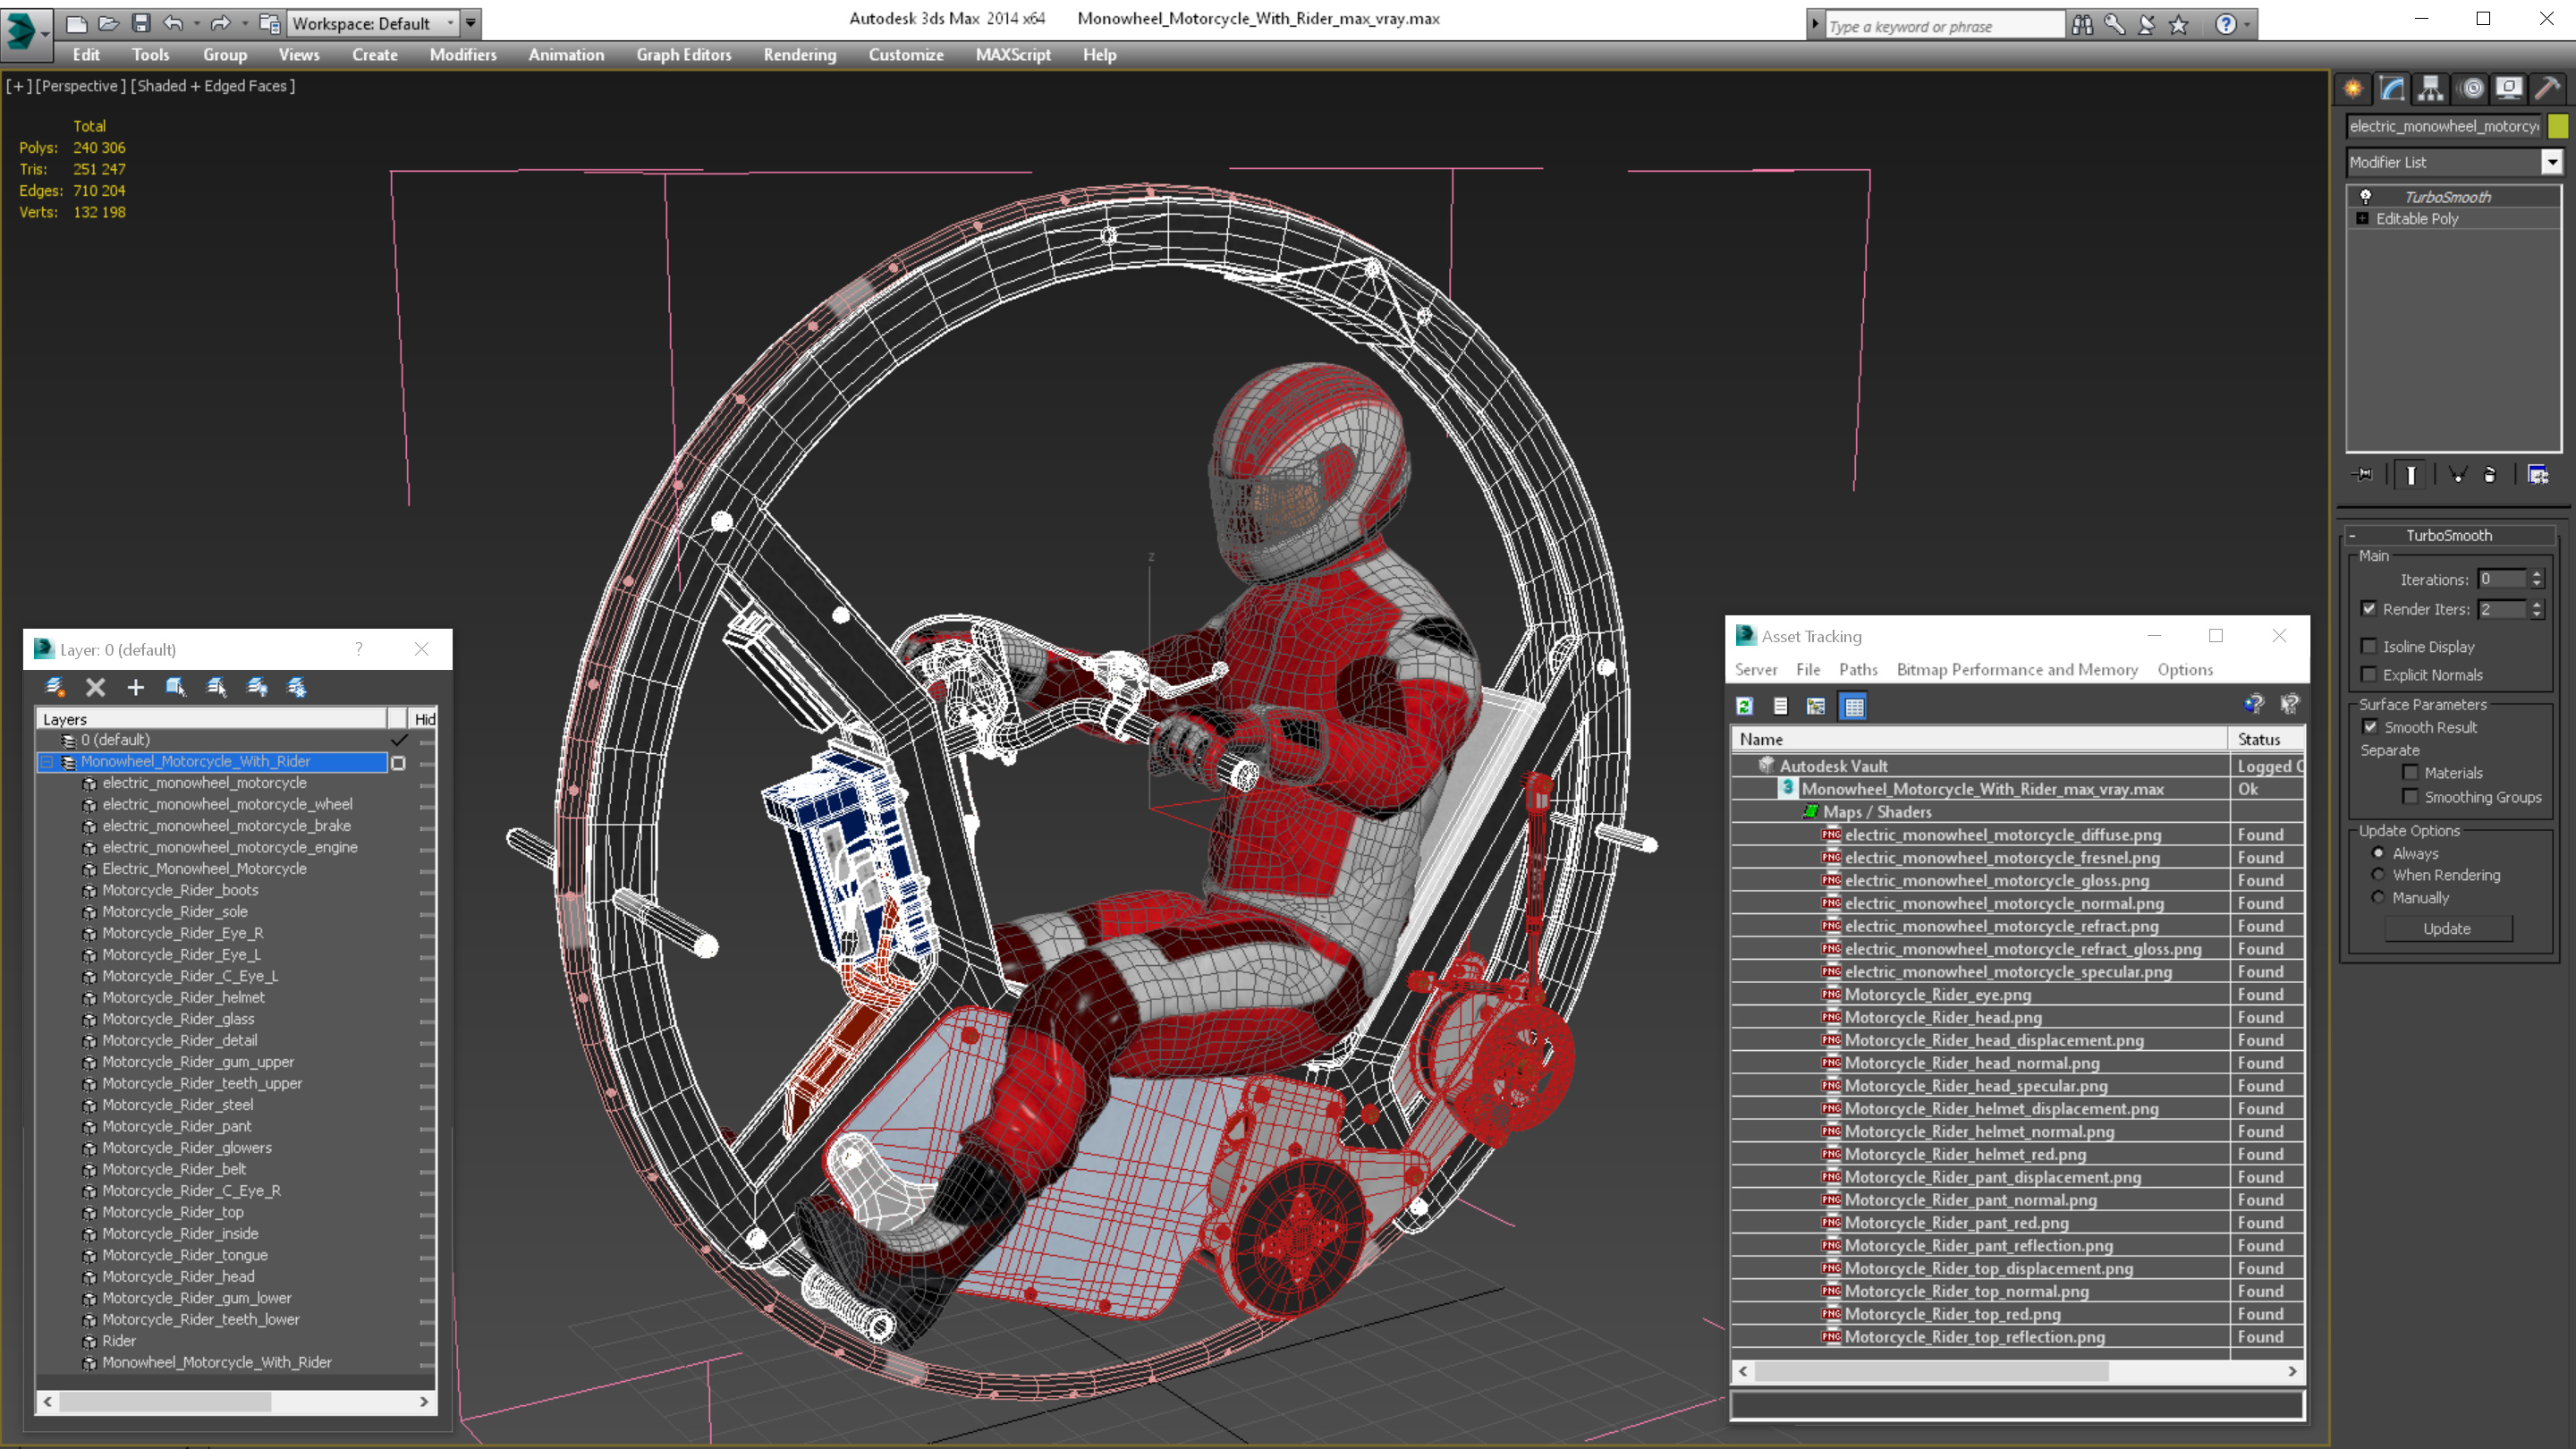Open Paths menu in Asset Tracking

pyautogui.click(x=1858, y=669)
